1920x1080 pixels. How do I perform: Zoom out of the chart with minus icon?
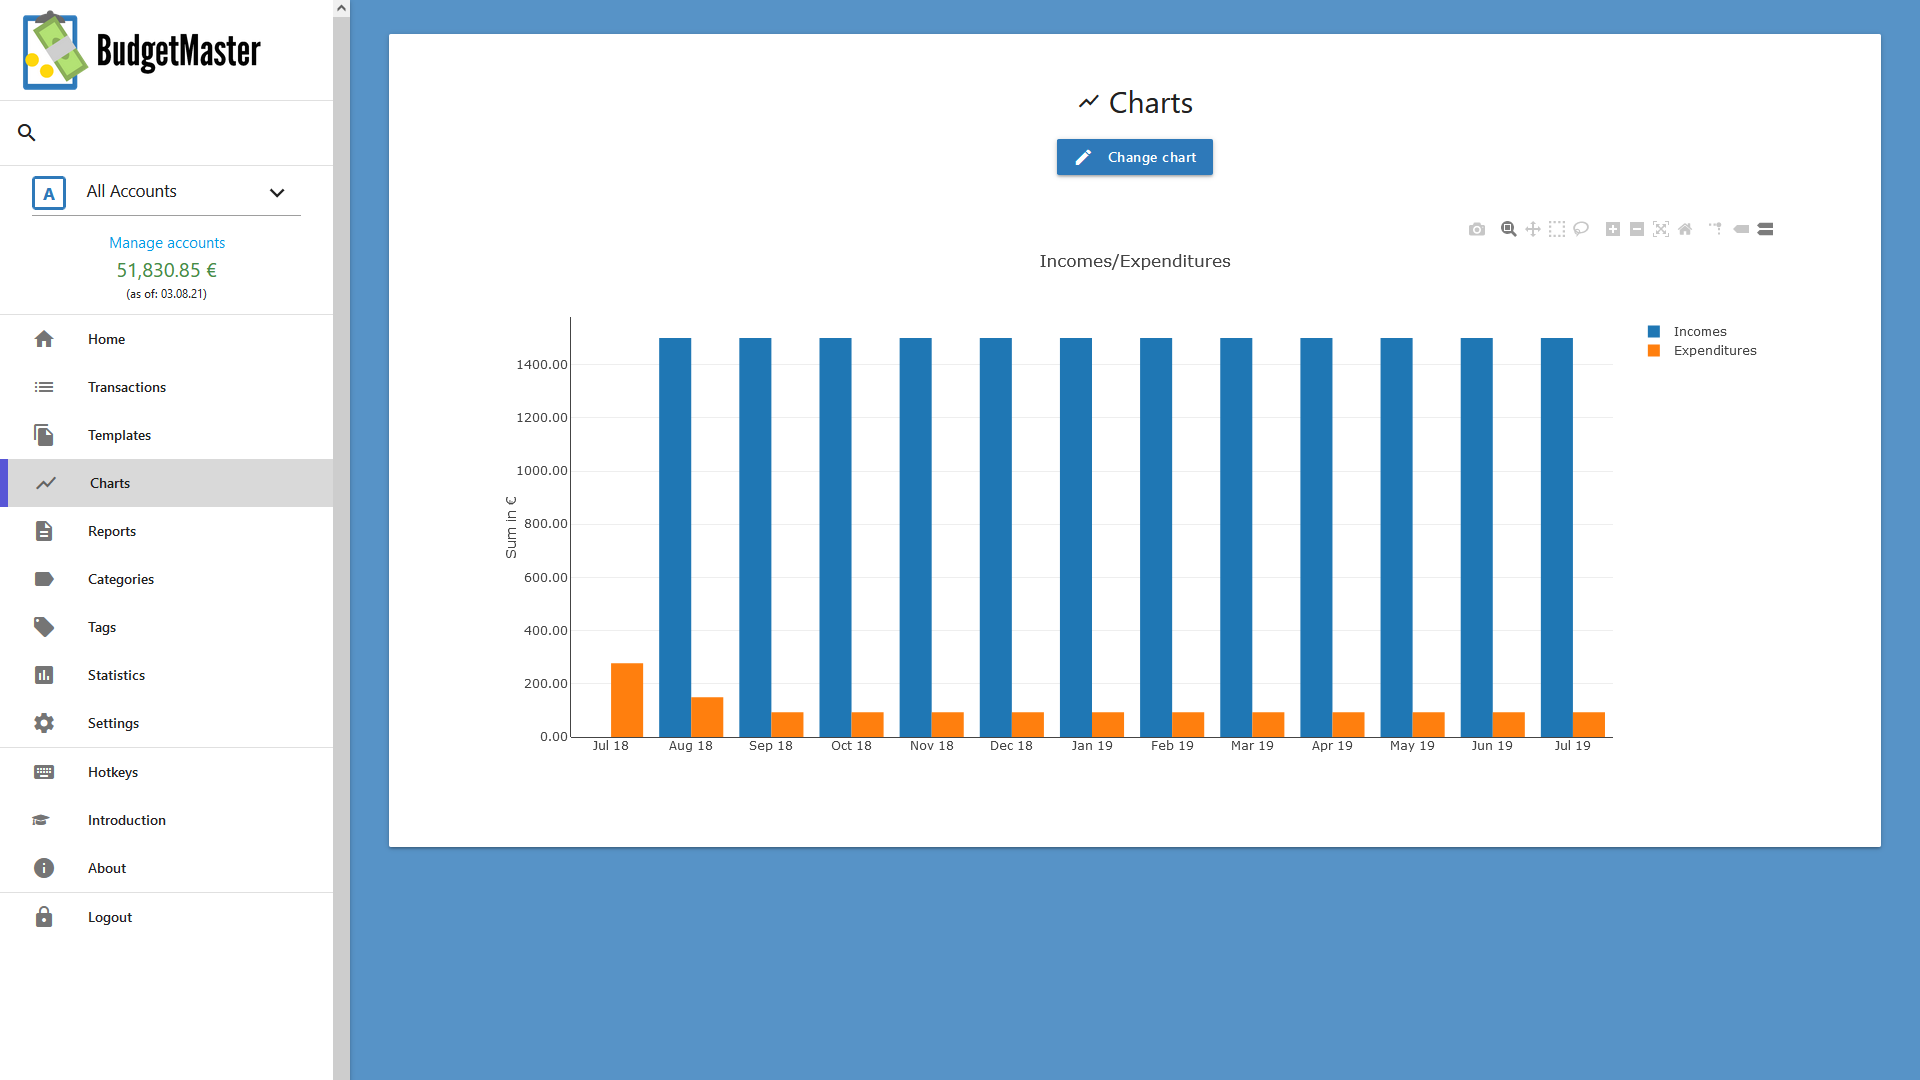[x=1637, y=229]
